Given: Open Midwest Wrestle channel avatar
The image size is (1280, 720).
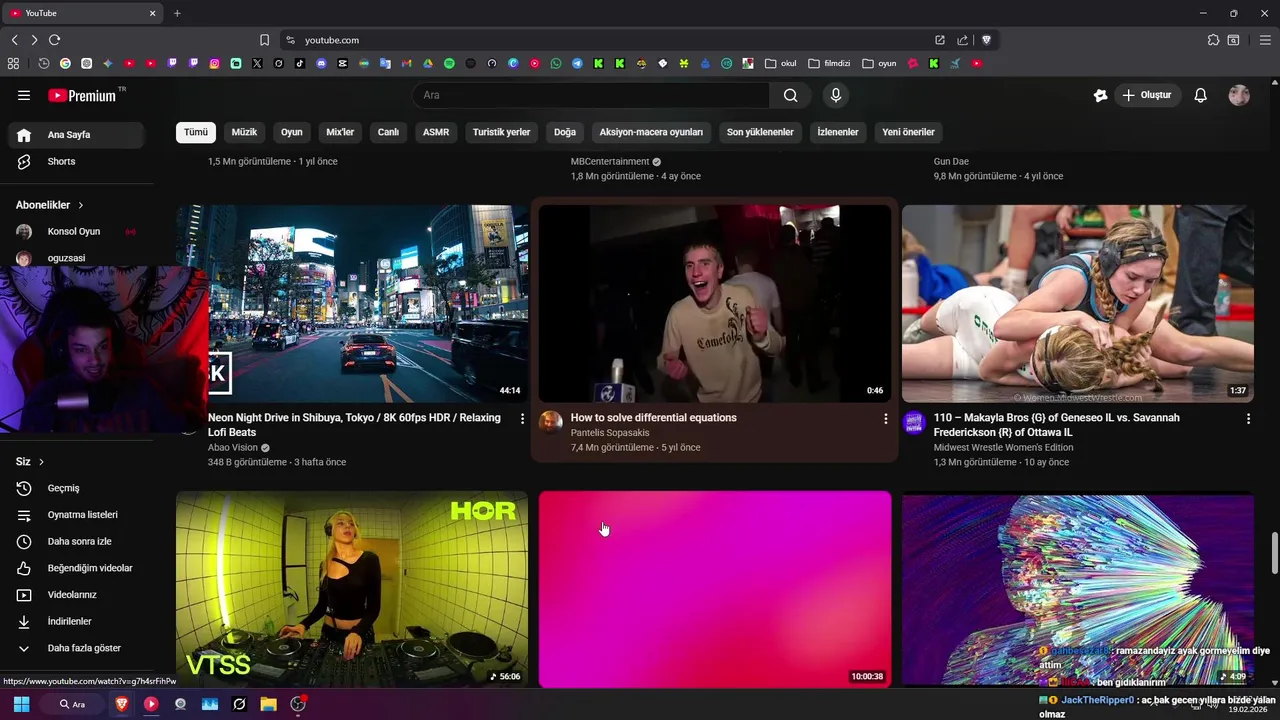Looking at the screenshot, I should tap(914, 422).
